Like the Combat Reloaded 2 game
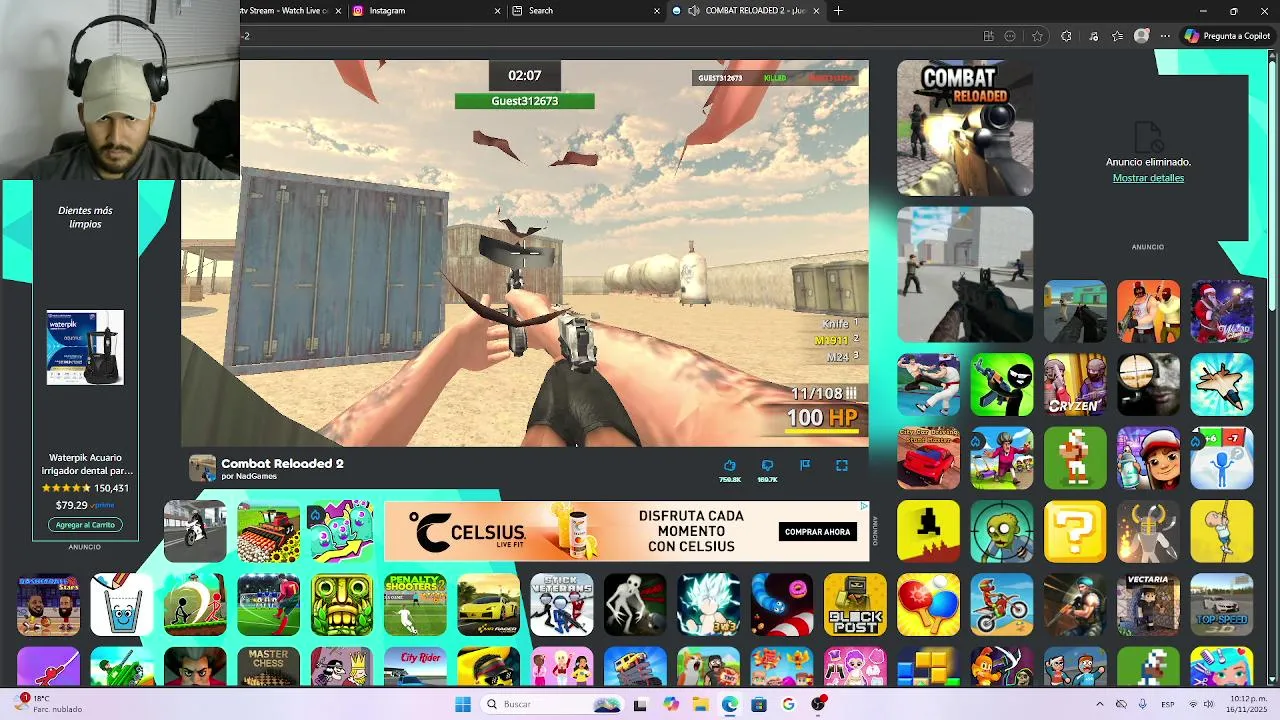 tap(729, 466)
